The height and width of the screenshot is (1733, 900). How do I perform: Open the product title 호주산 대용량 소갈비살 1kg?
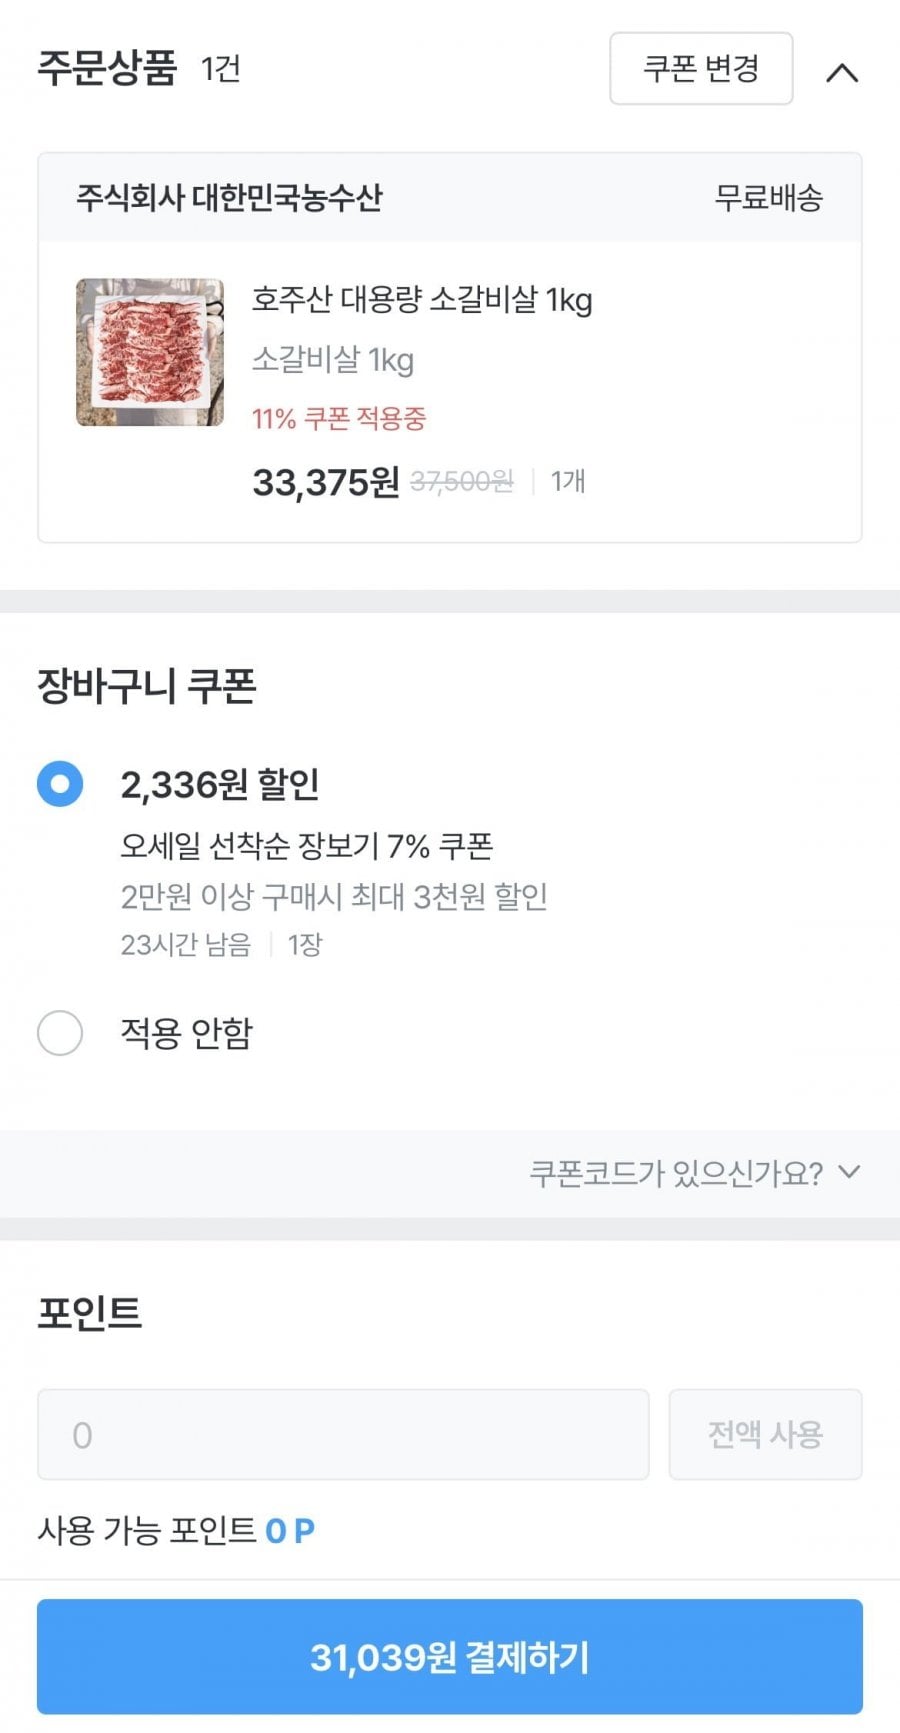[422, 299]
